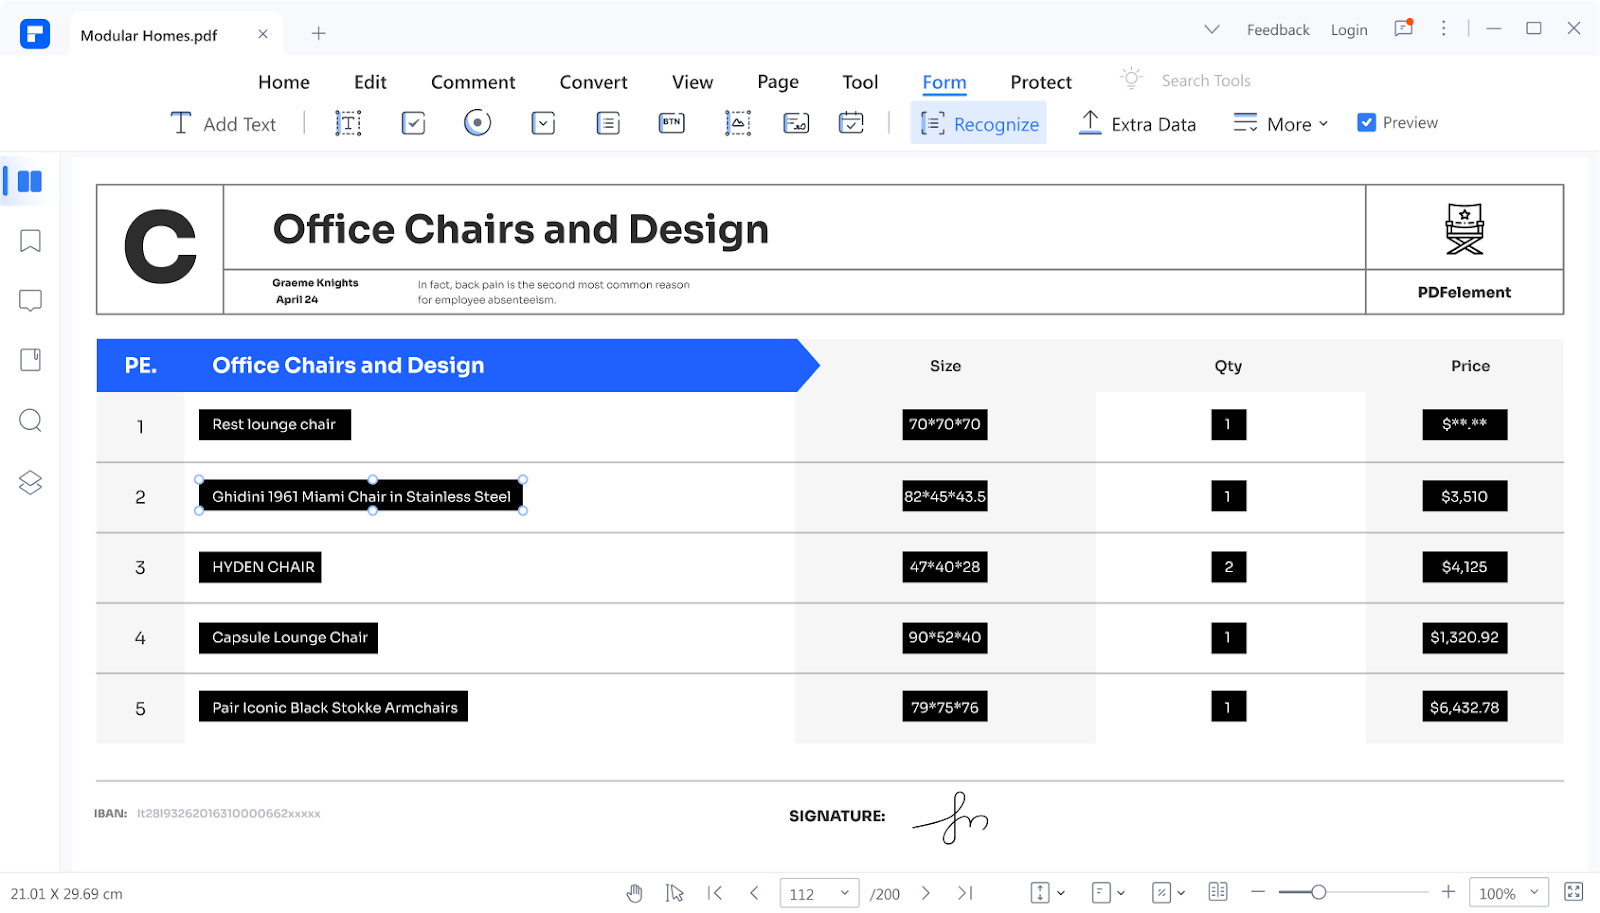
Task: Select the hand pan tool
Action: pyautogui.click(x=634, y=893)
